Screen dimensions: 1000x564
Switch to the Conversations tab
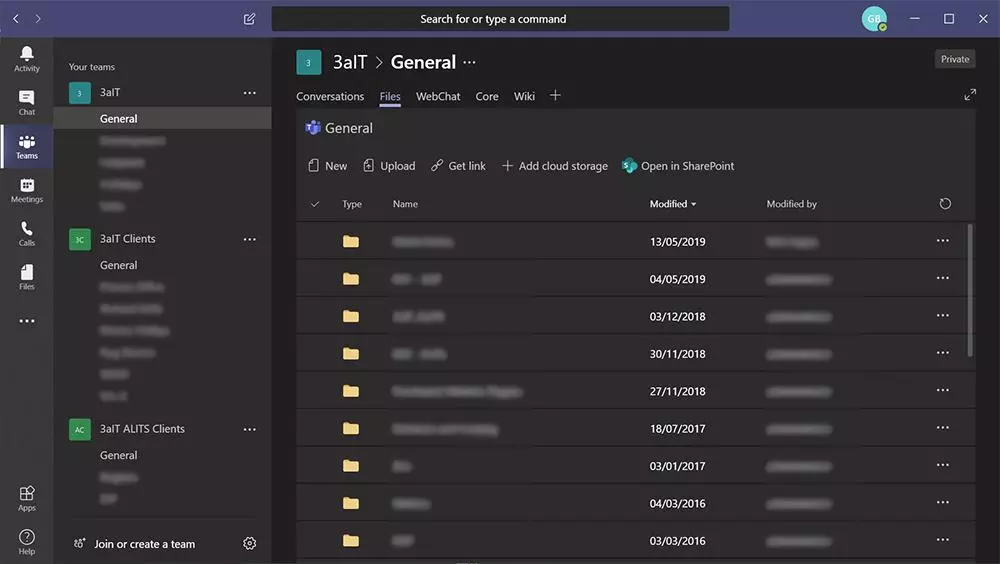(x=330, y=96)
